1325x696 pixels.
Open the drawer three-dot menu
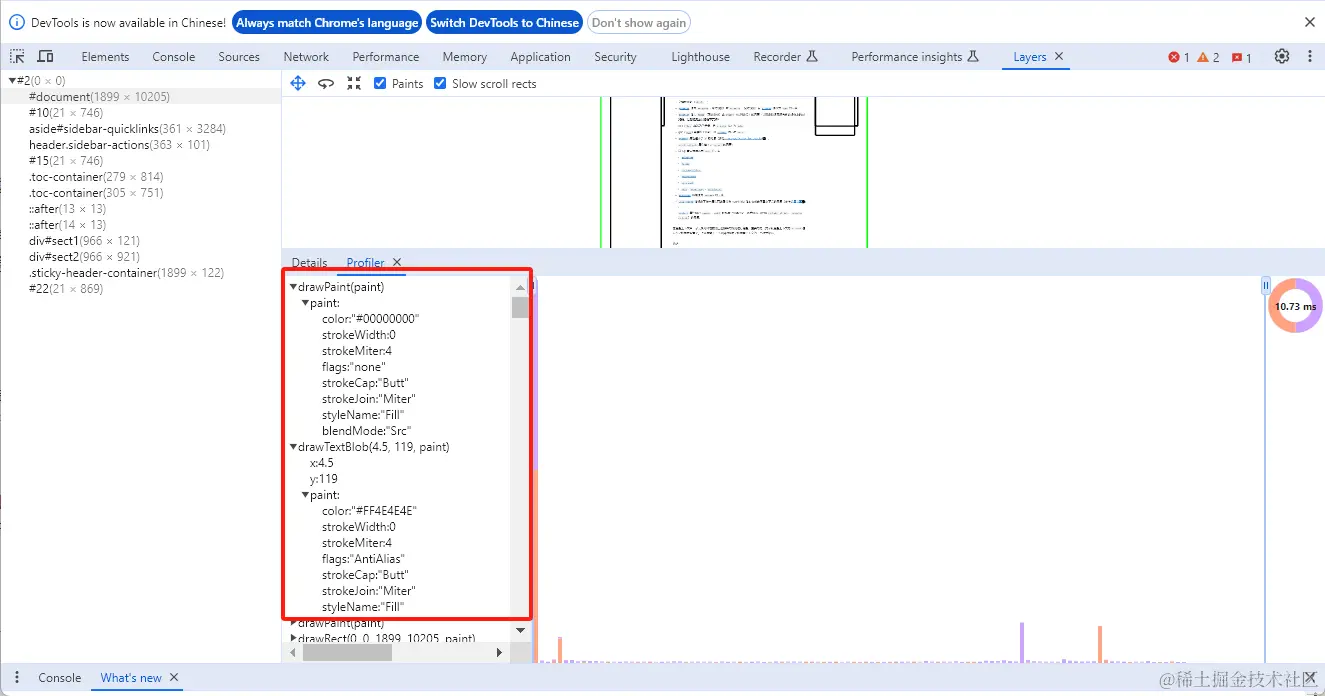(x=17, y=678)
